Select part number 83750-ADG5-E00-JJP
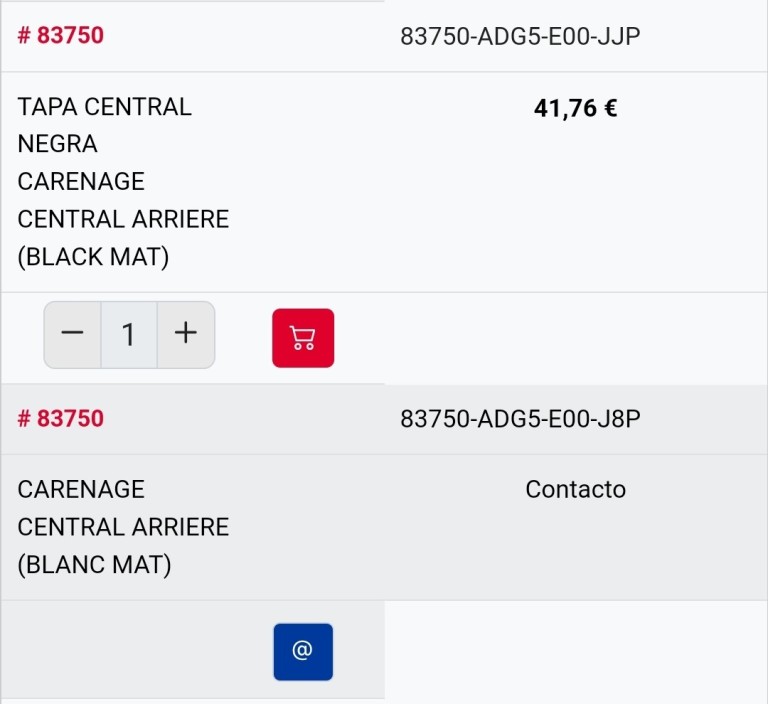768x704 pixels. point(520,37)
